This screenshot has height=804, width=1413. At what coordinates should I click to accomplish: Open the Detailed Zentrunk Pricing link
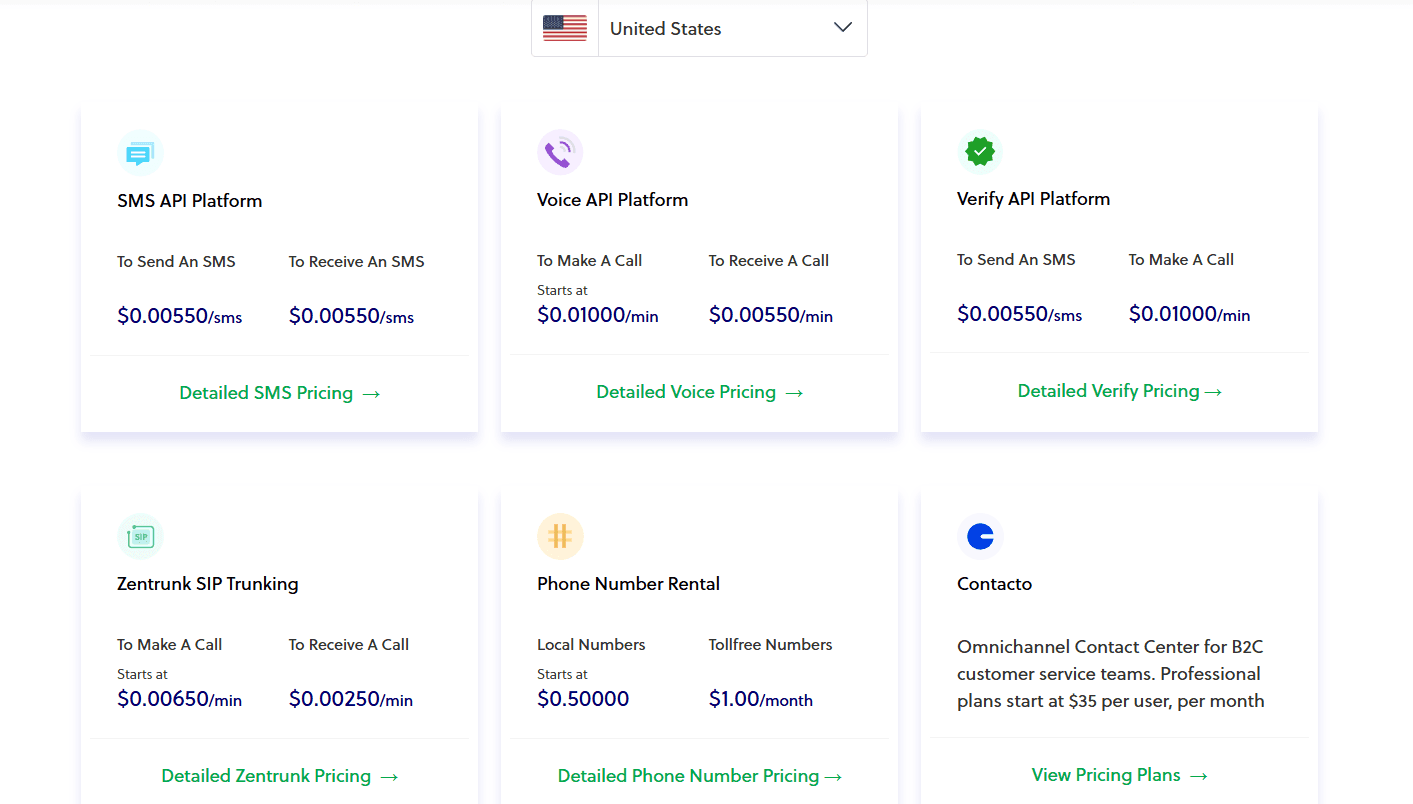coord(280,776)
